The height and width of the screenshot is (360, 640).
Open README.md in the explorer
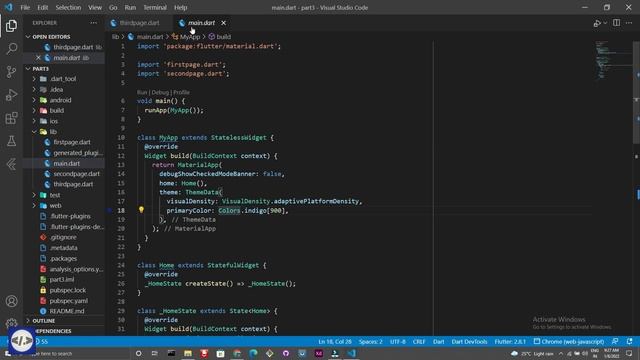[x=67, y=311]
